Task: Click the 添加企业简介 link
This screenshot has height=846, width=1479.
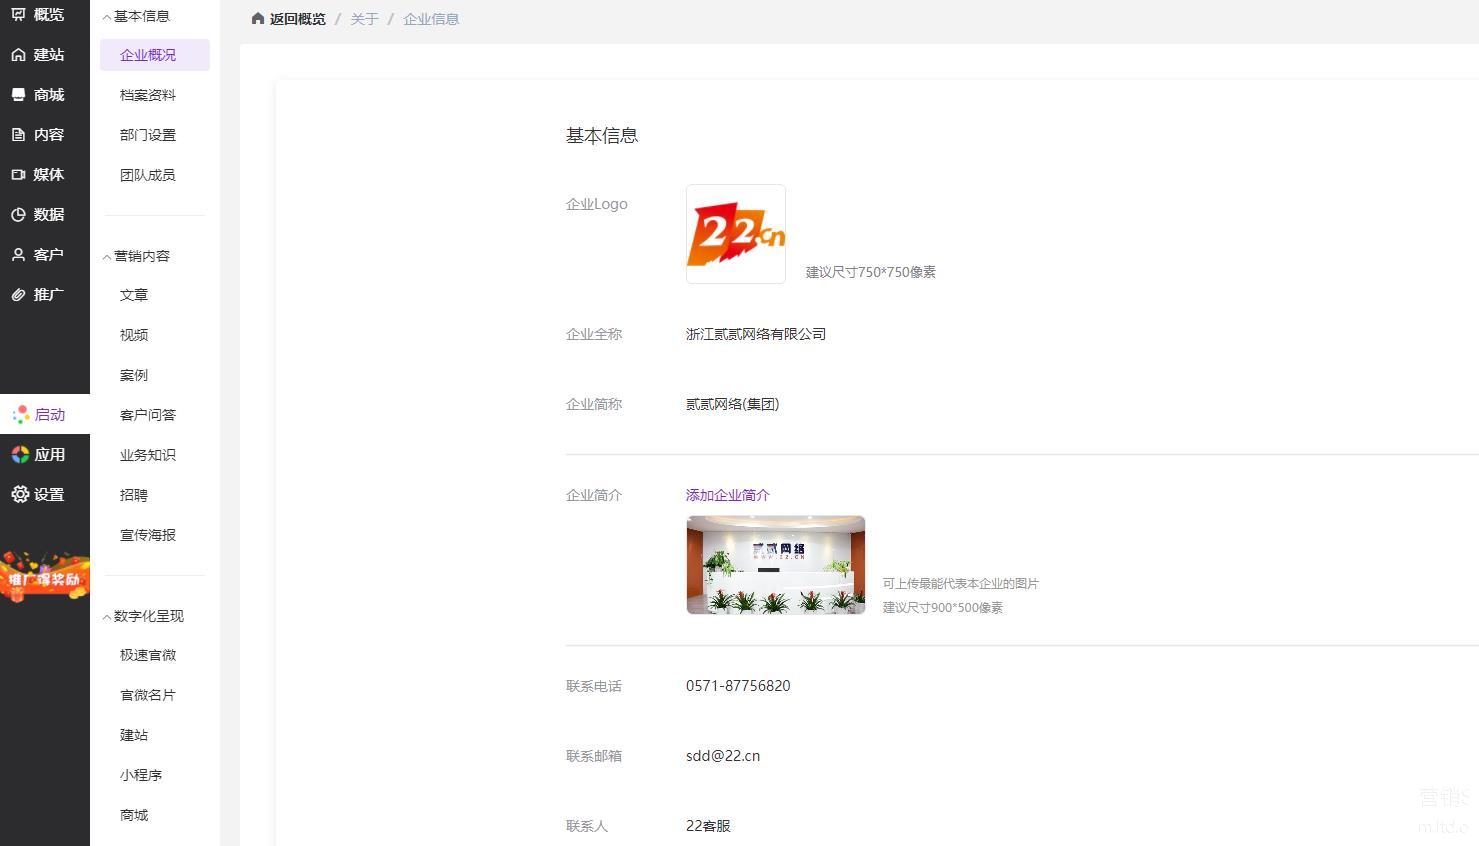Action: point(727,495)
